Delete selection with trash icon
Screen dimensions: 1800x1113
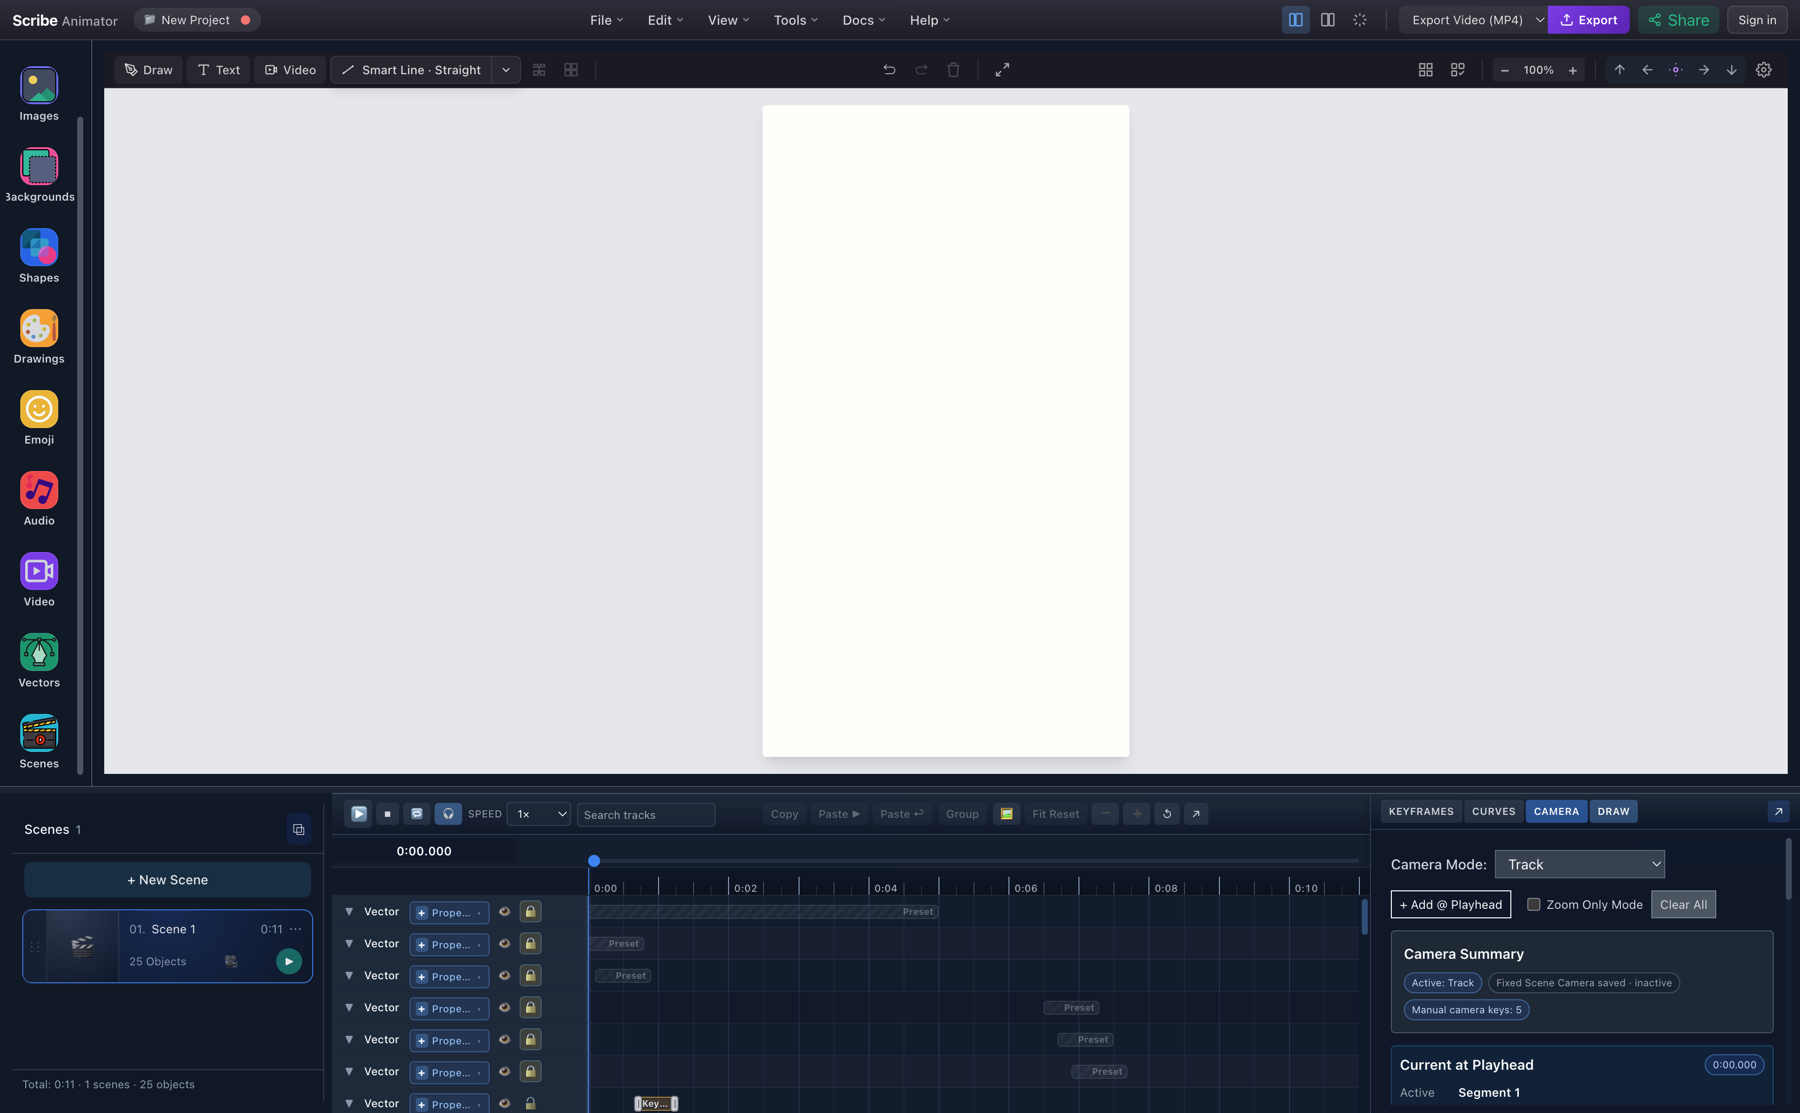(953, 70)
